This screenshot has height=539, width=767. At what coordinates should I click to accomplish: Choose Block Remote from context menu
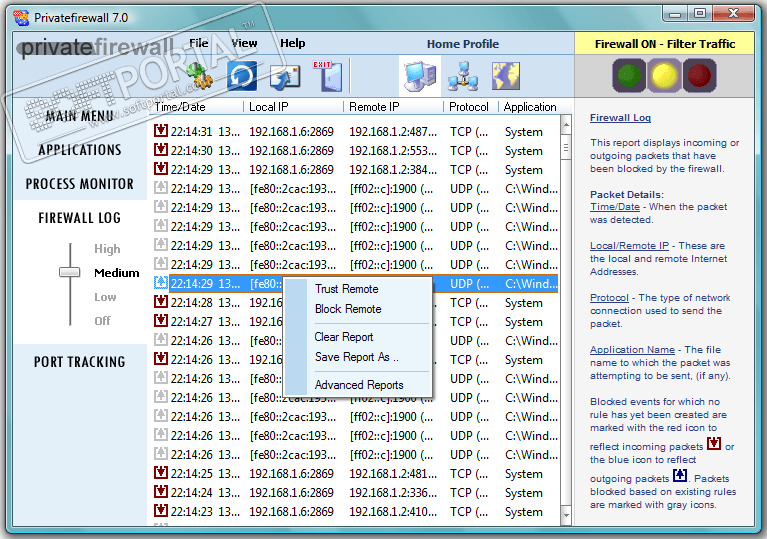coord(348,309)
